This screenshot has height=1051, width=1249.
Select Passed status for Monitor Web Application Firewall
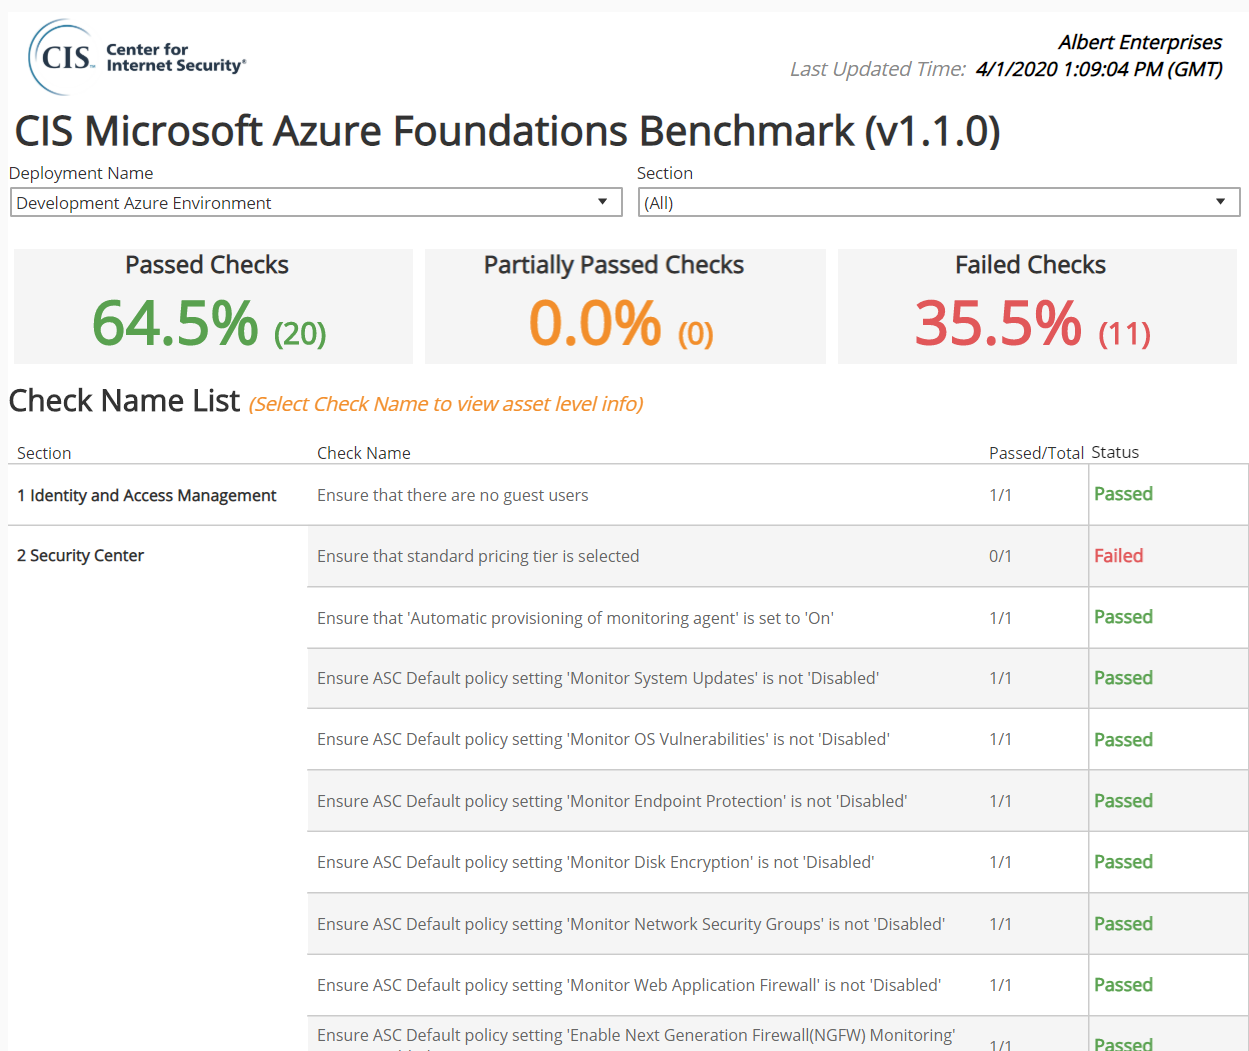(x=1123, y=985)
